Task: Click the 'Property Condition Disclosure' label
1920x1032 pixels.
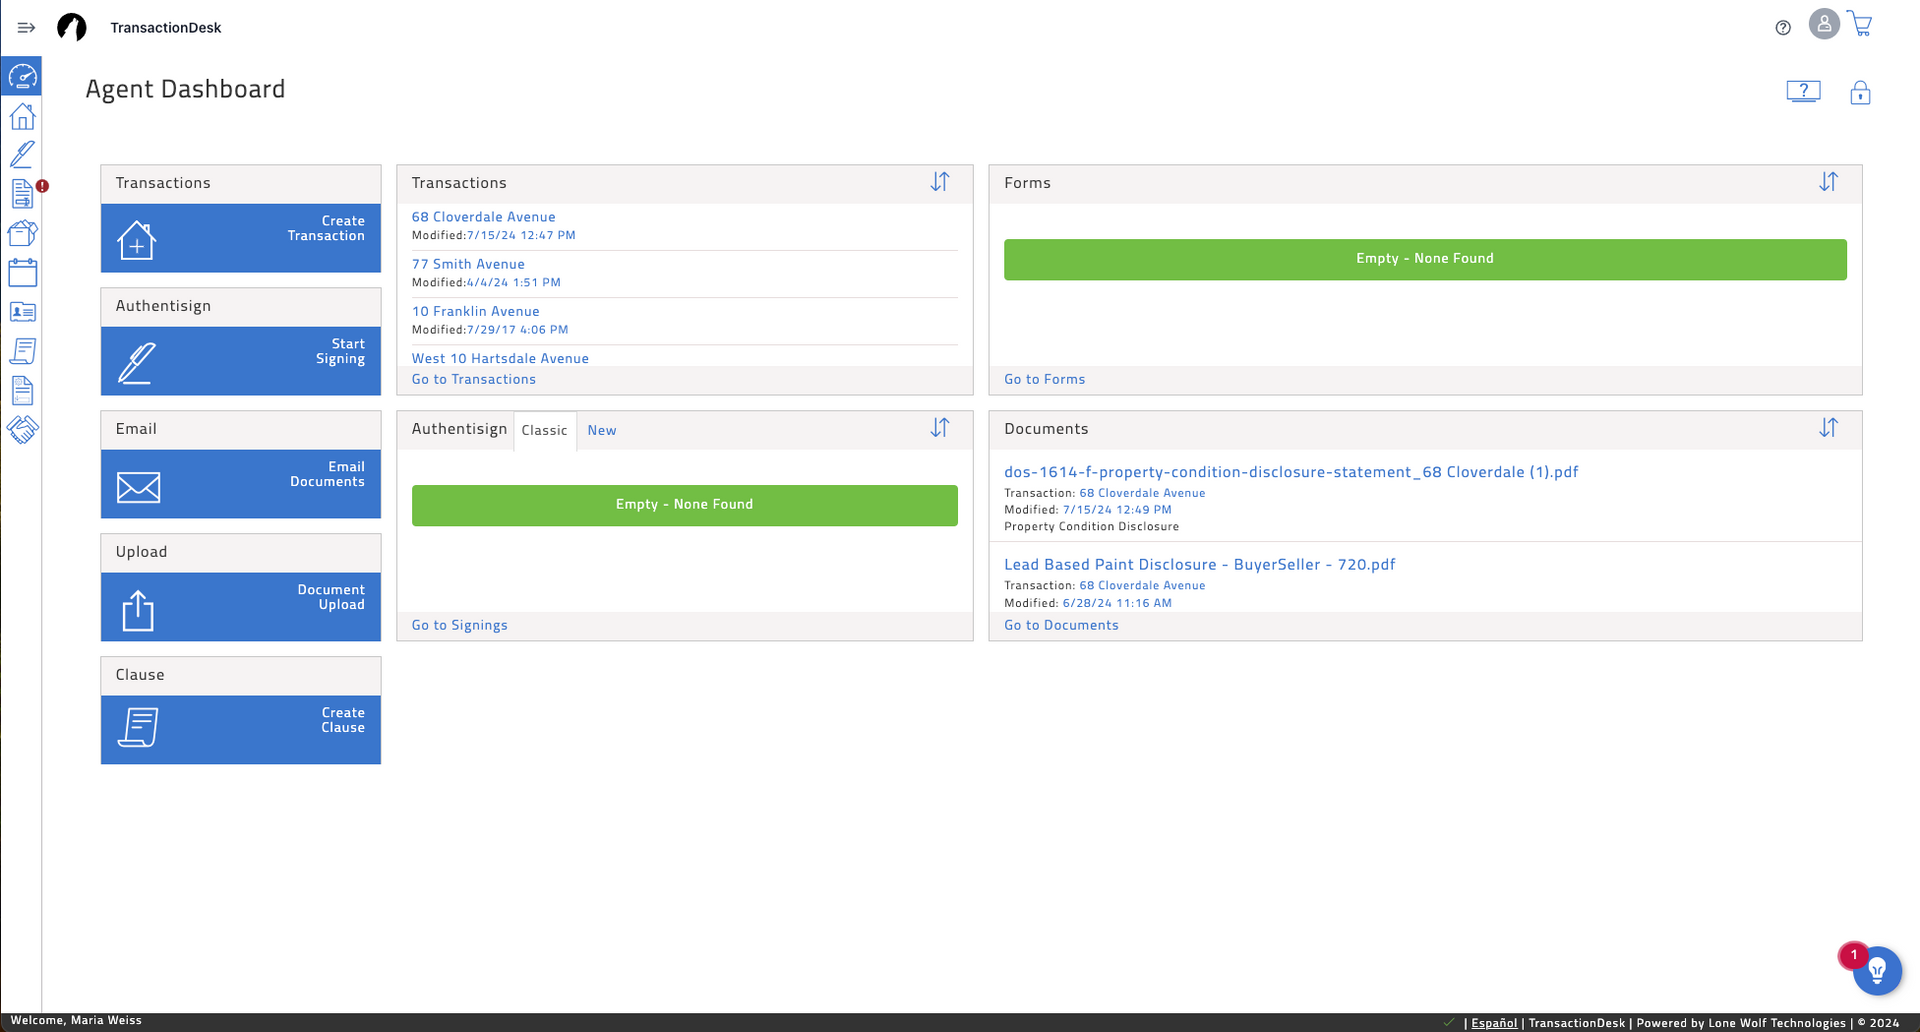Action: (x=1092, y=527)
